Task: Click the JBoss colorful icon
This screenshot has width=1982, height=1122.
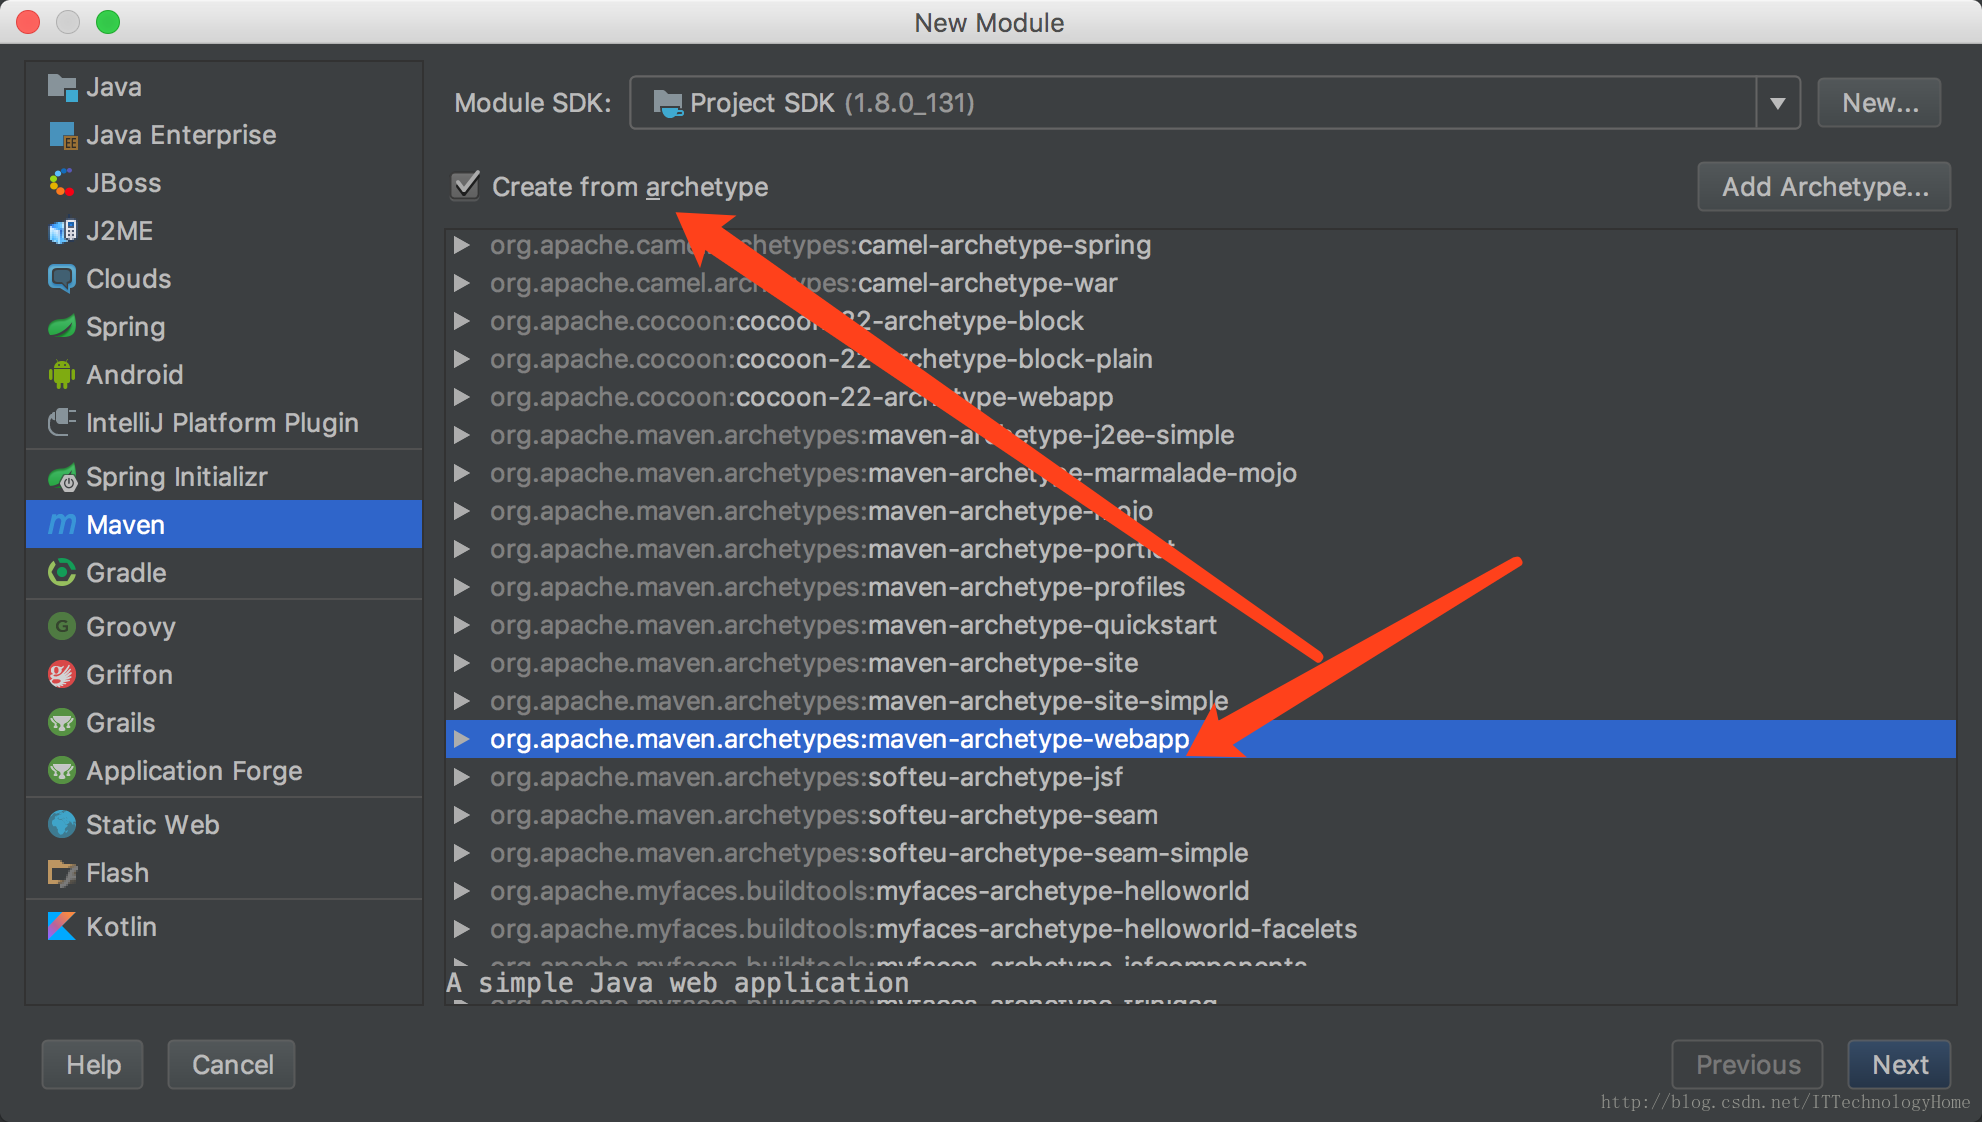Action: (62, 183)
